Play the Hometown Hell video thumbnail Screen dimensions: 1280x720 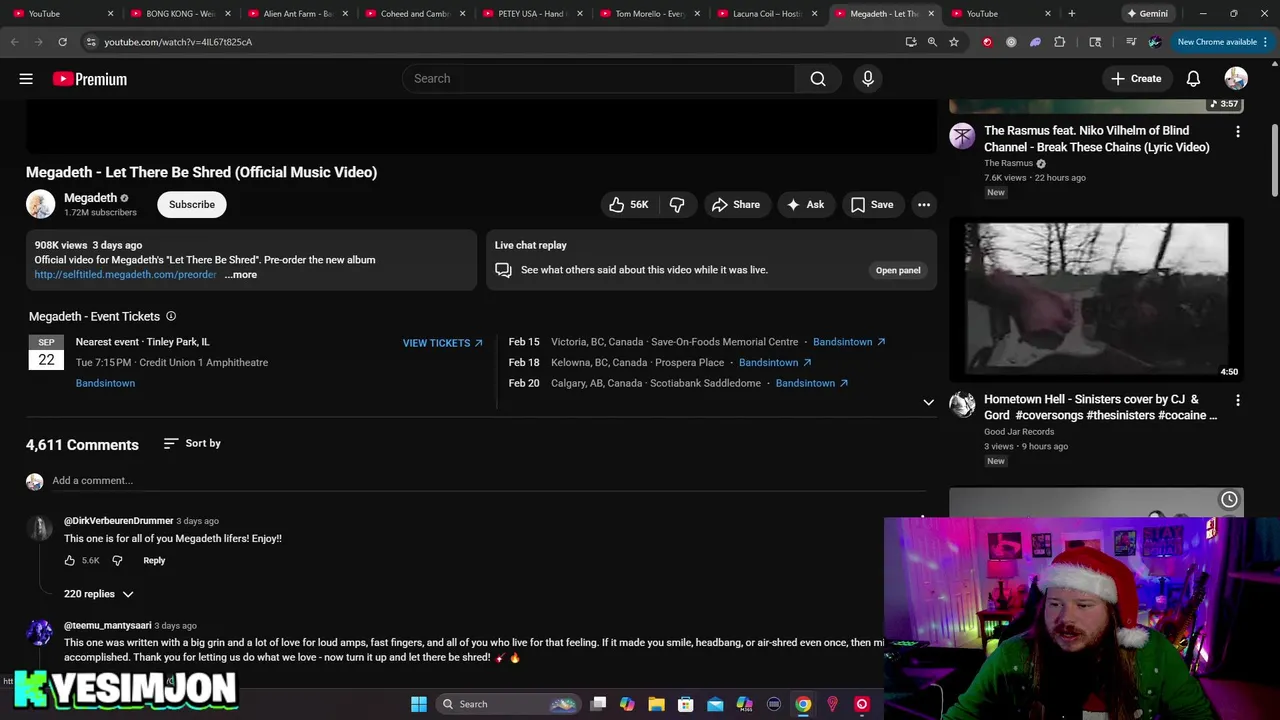click(x=1096, y=300)
